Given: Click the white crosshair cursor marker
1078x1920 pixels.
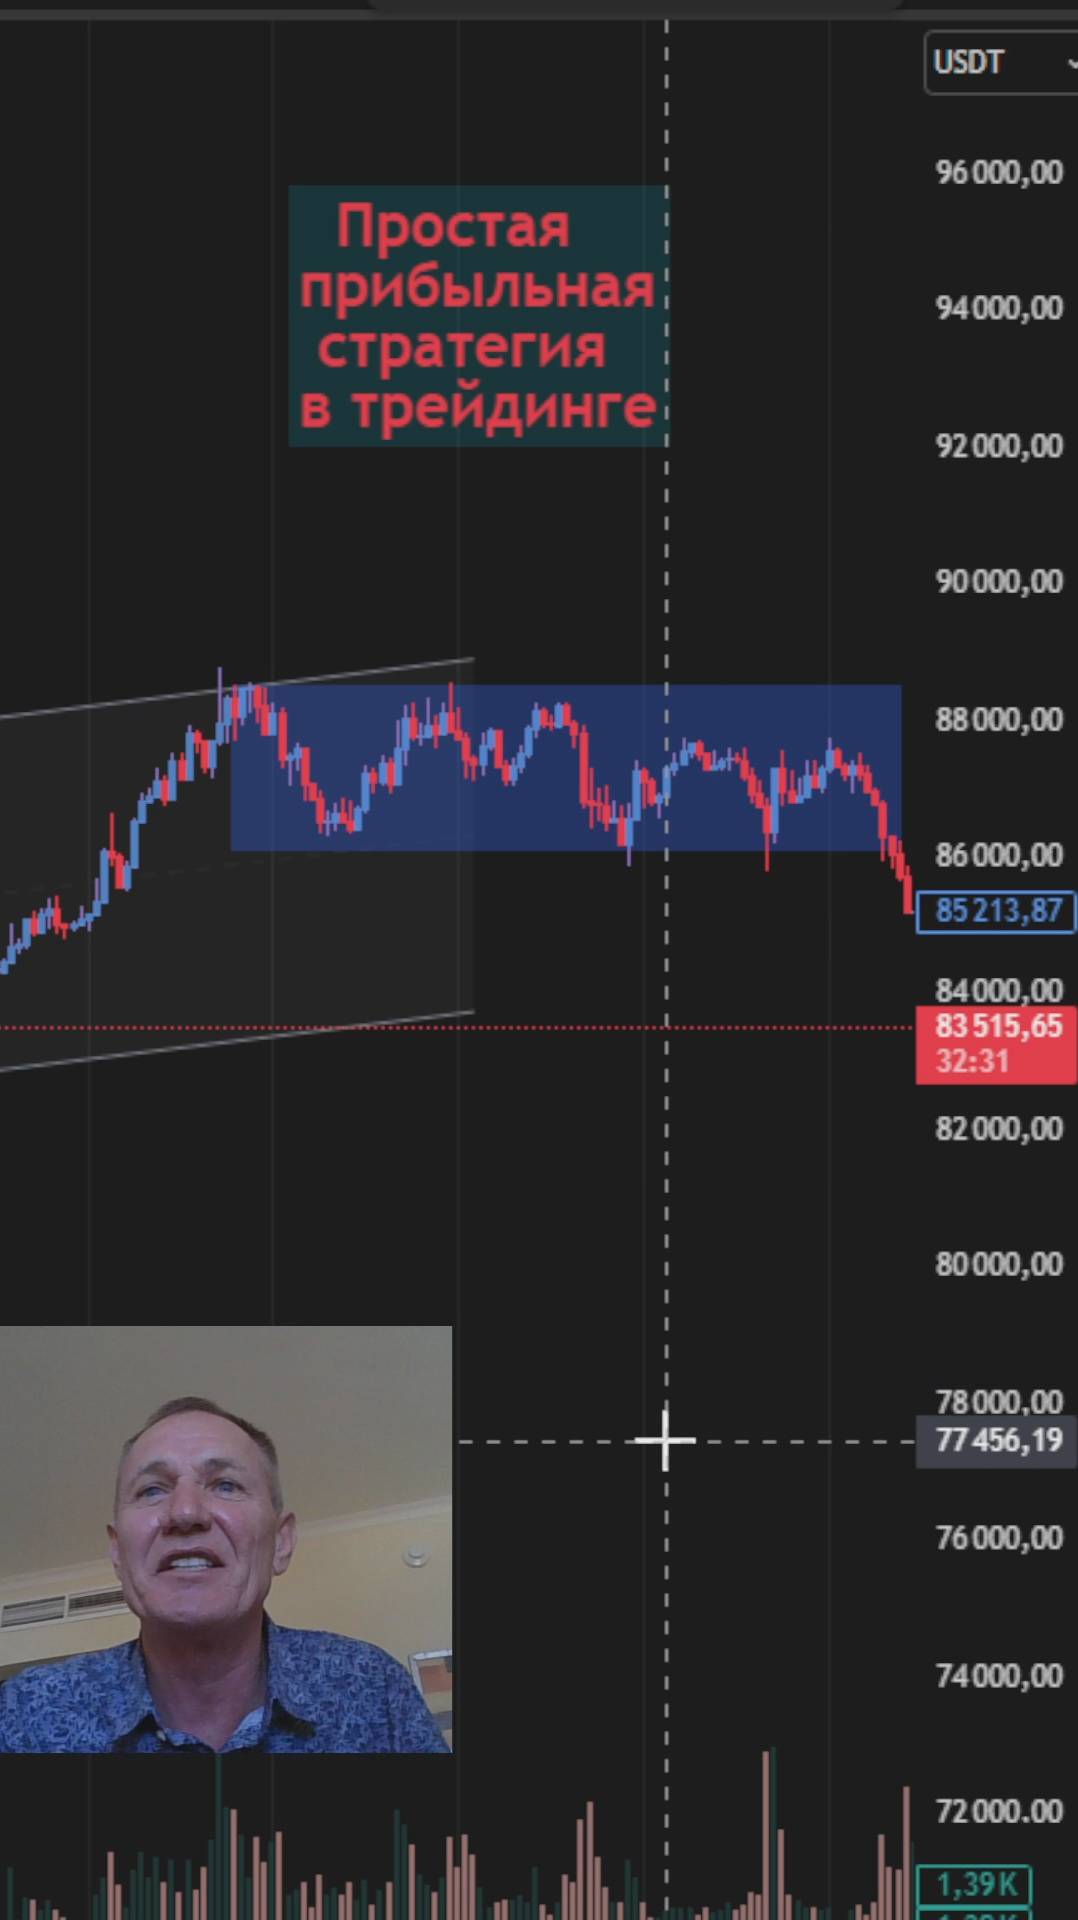Looking at the screenshot, I should point(666,1441).
